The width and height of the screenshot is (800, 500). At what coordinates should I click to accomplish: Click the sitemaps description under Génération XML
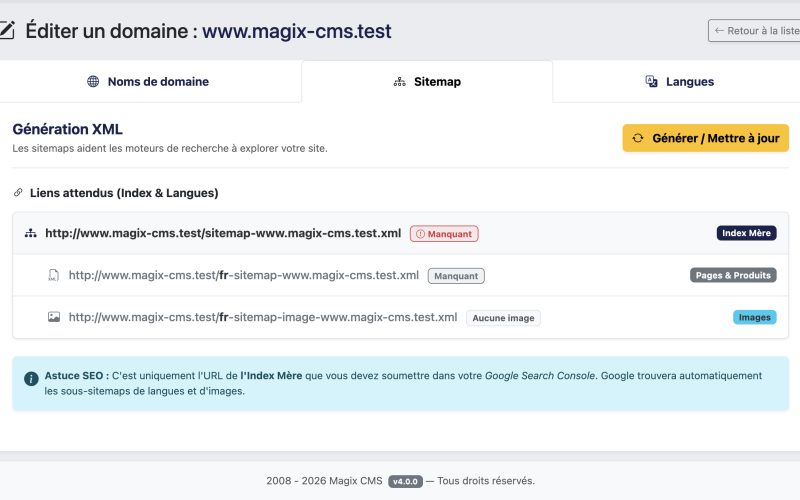coord(170,148)
